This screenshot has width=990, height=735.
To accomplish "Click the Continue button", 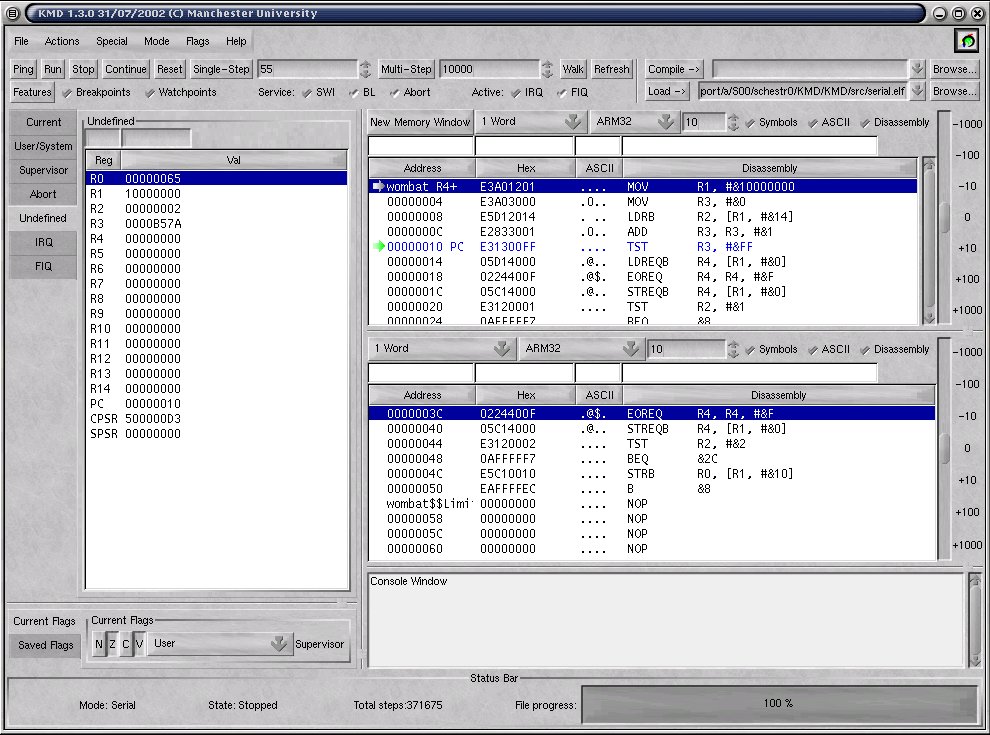I will pos(126,69).
